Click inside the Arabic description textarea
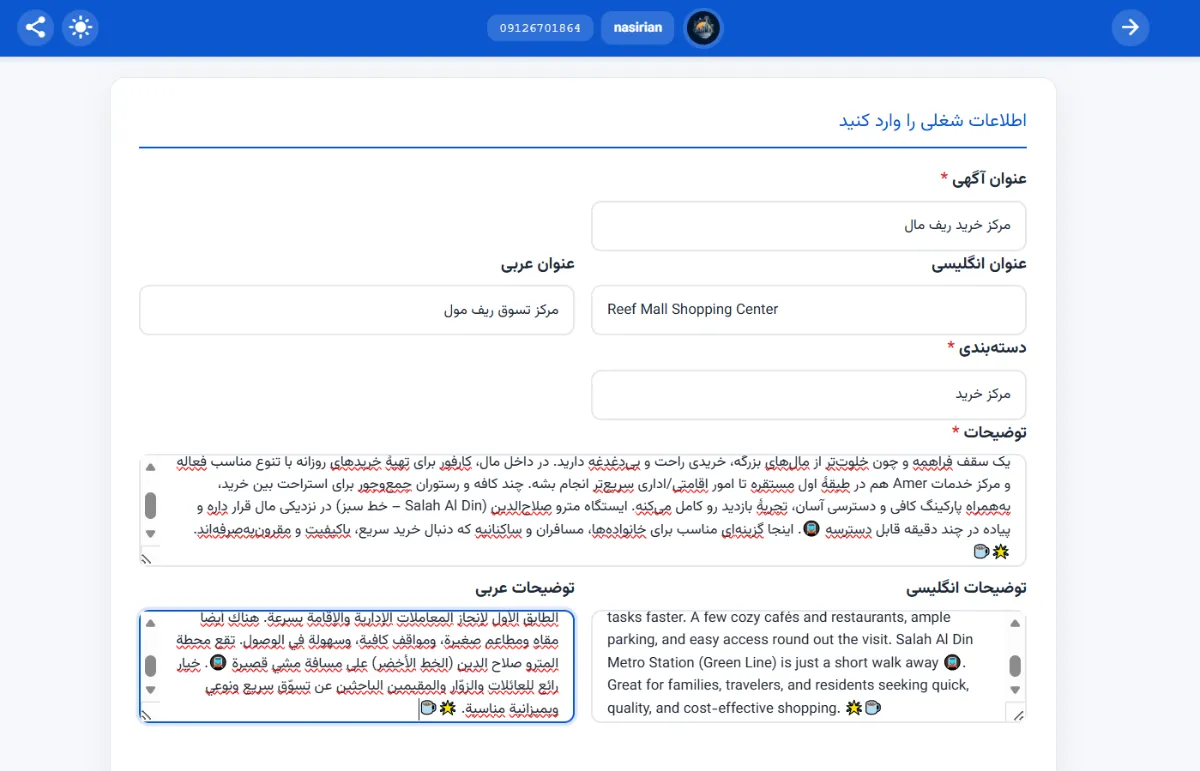The image size is (1200, 771). coord(357,666)
